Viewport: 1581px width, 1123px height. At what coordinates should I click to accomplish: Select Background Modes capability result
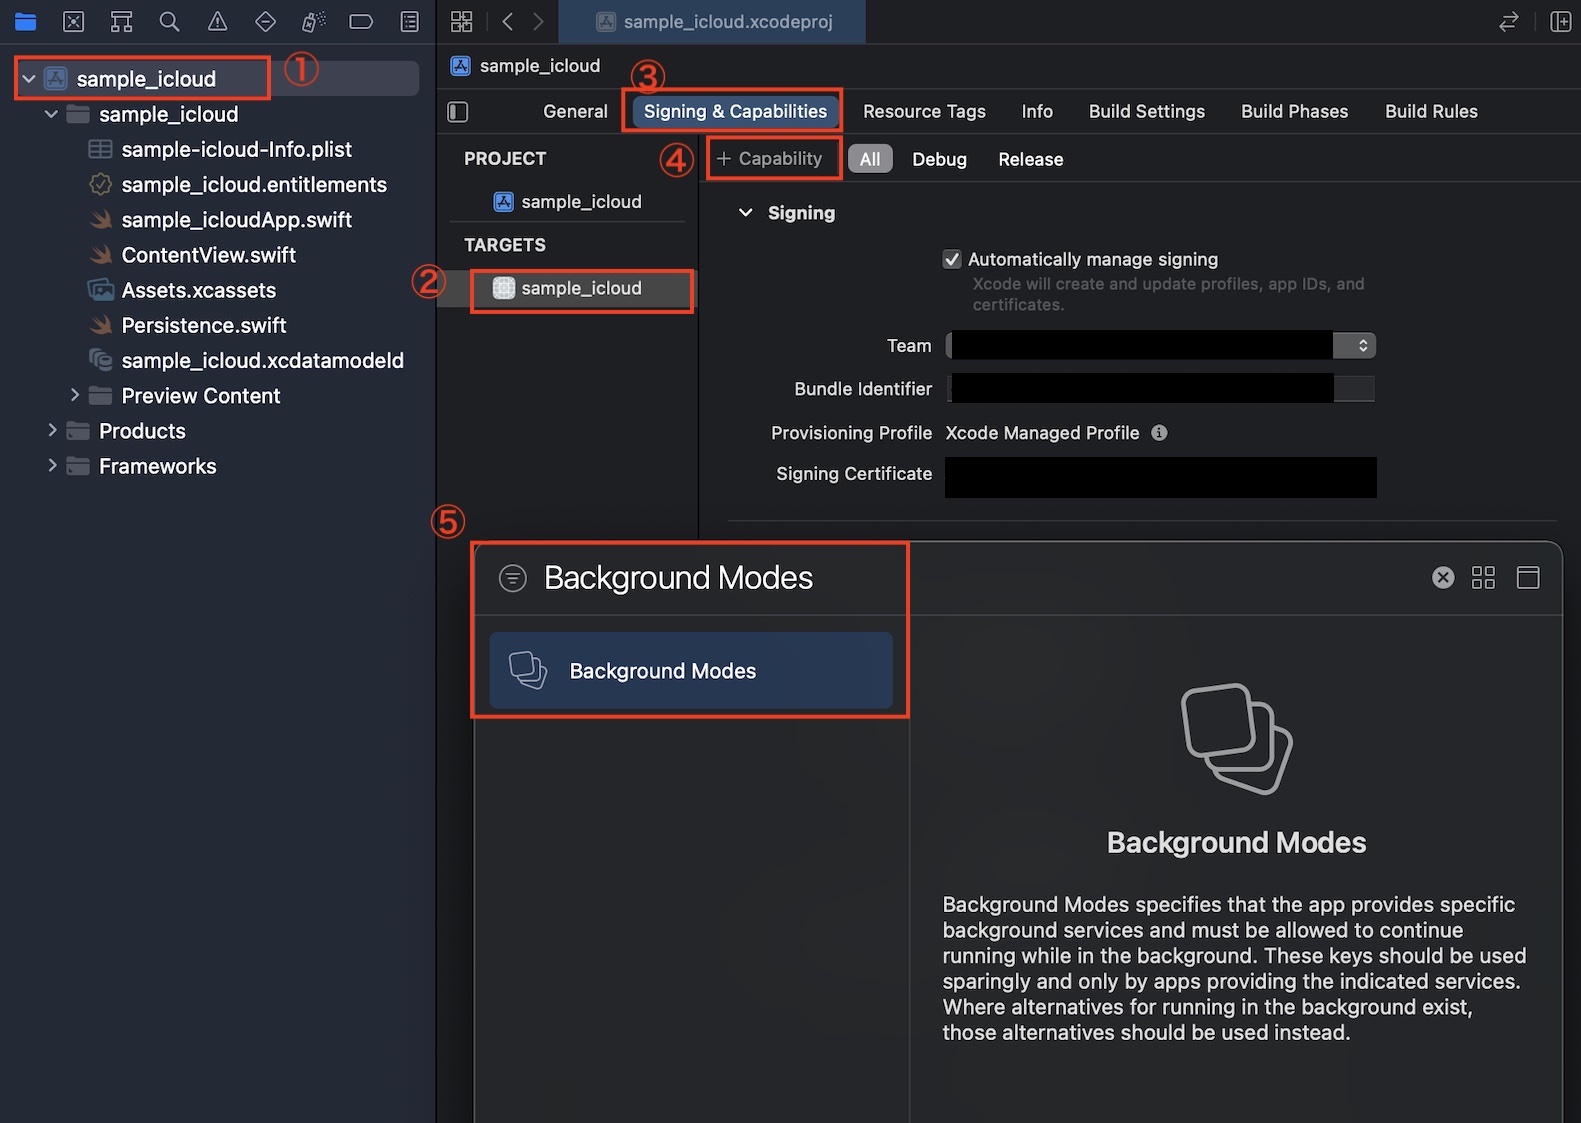coord(691,671)
